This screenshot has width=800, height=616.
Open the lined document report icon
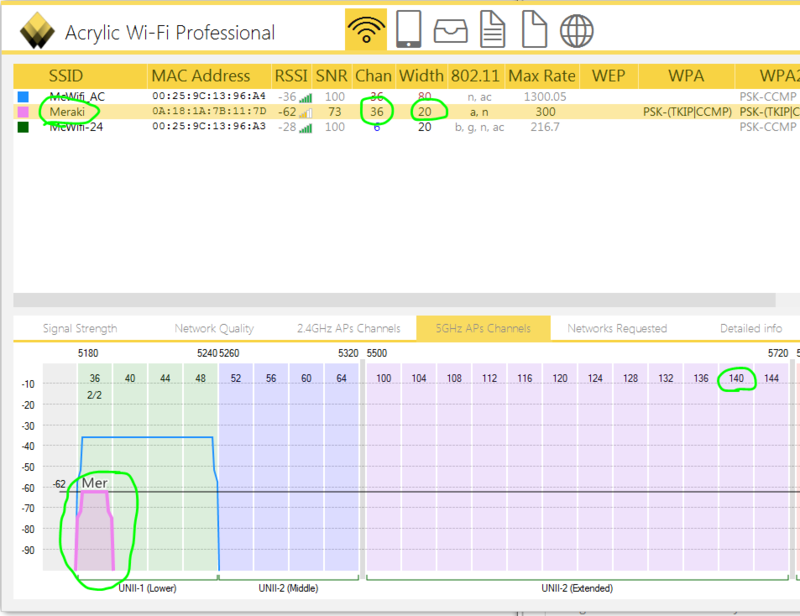pos(492,30)
